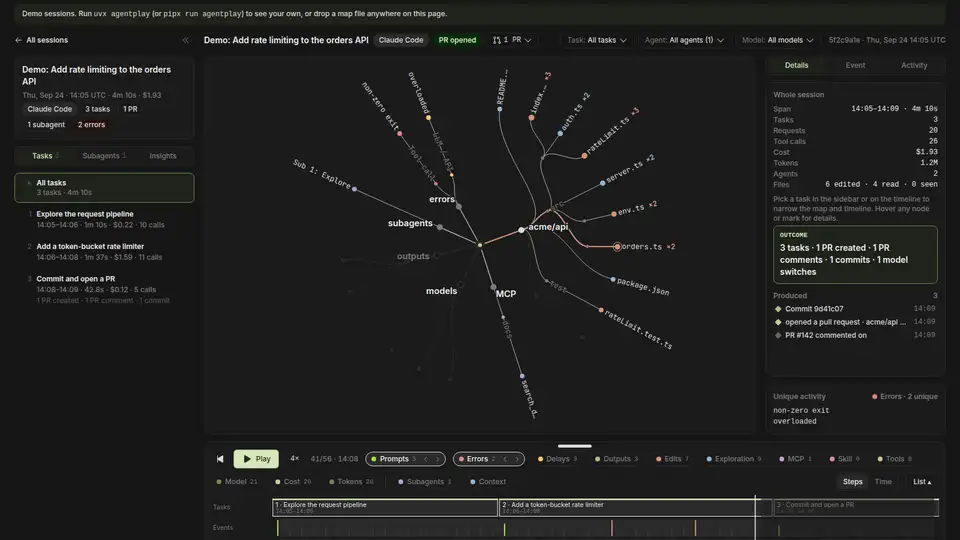
Task: Open PR #142 commented on entry
Action: 855,336
